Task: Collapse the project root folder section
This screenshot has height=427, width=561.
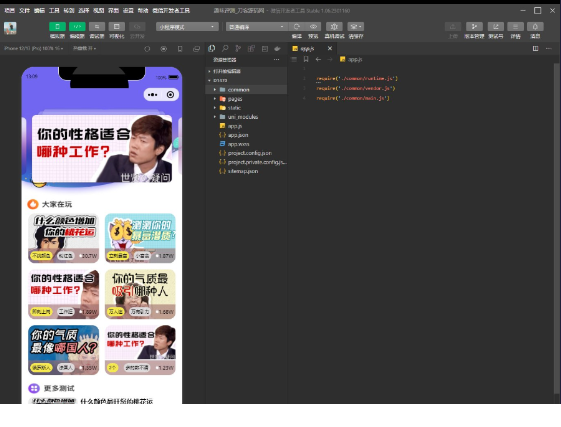Action: click(246, 80)
